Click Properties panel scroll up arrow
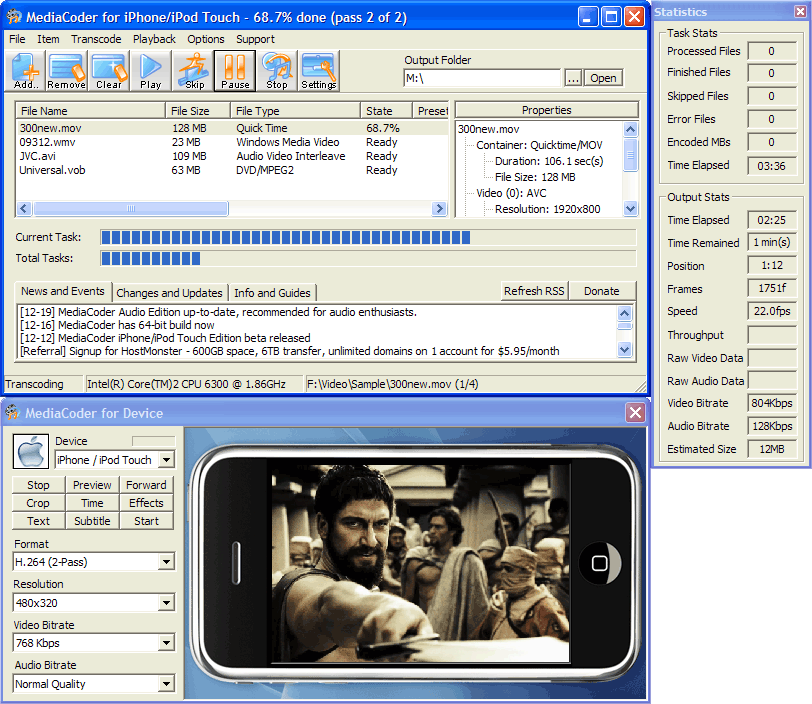This screenshot has width=812, height=704. tap(630, 129)
